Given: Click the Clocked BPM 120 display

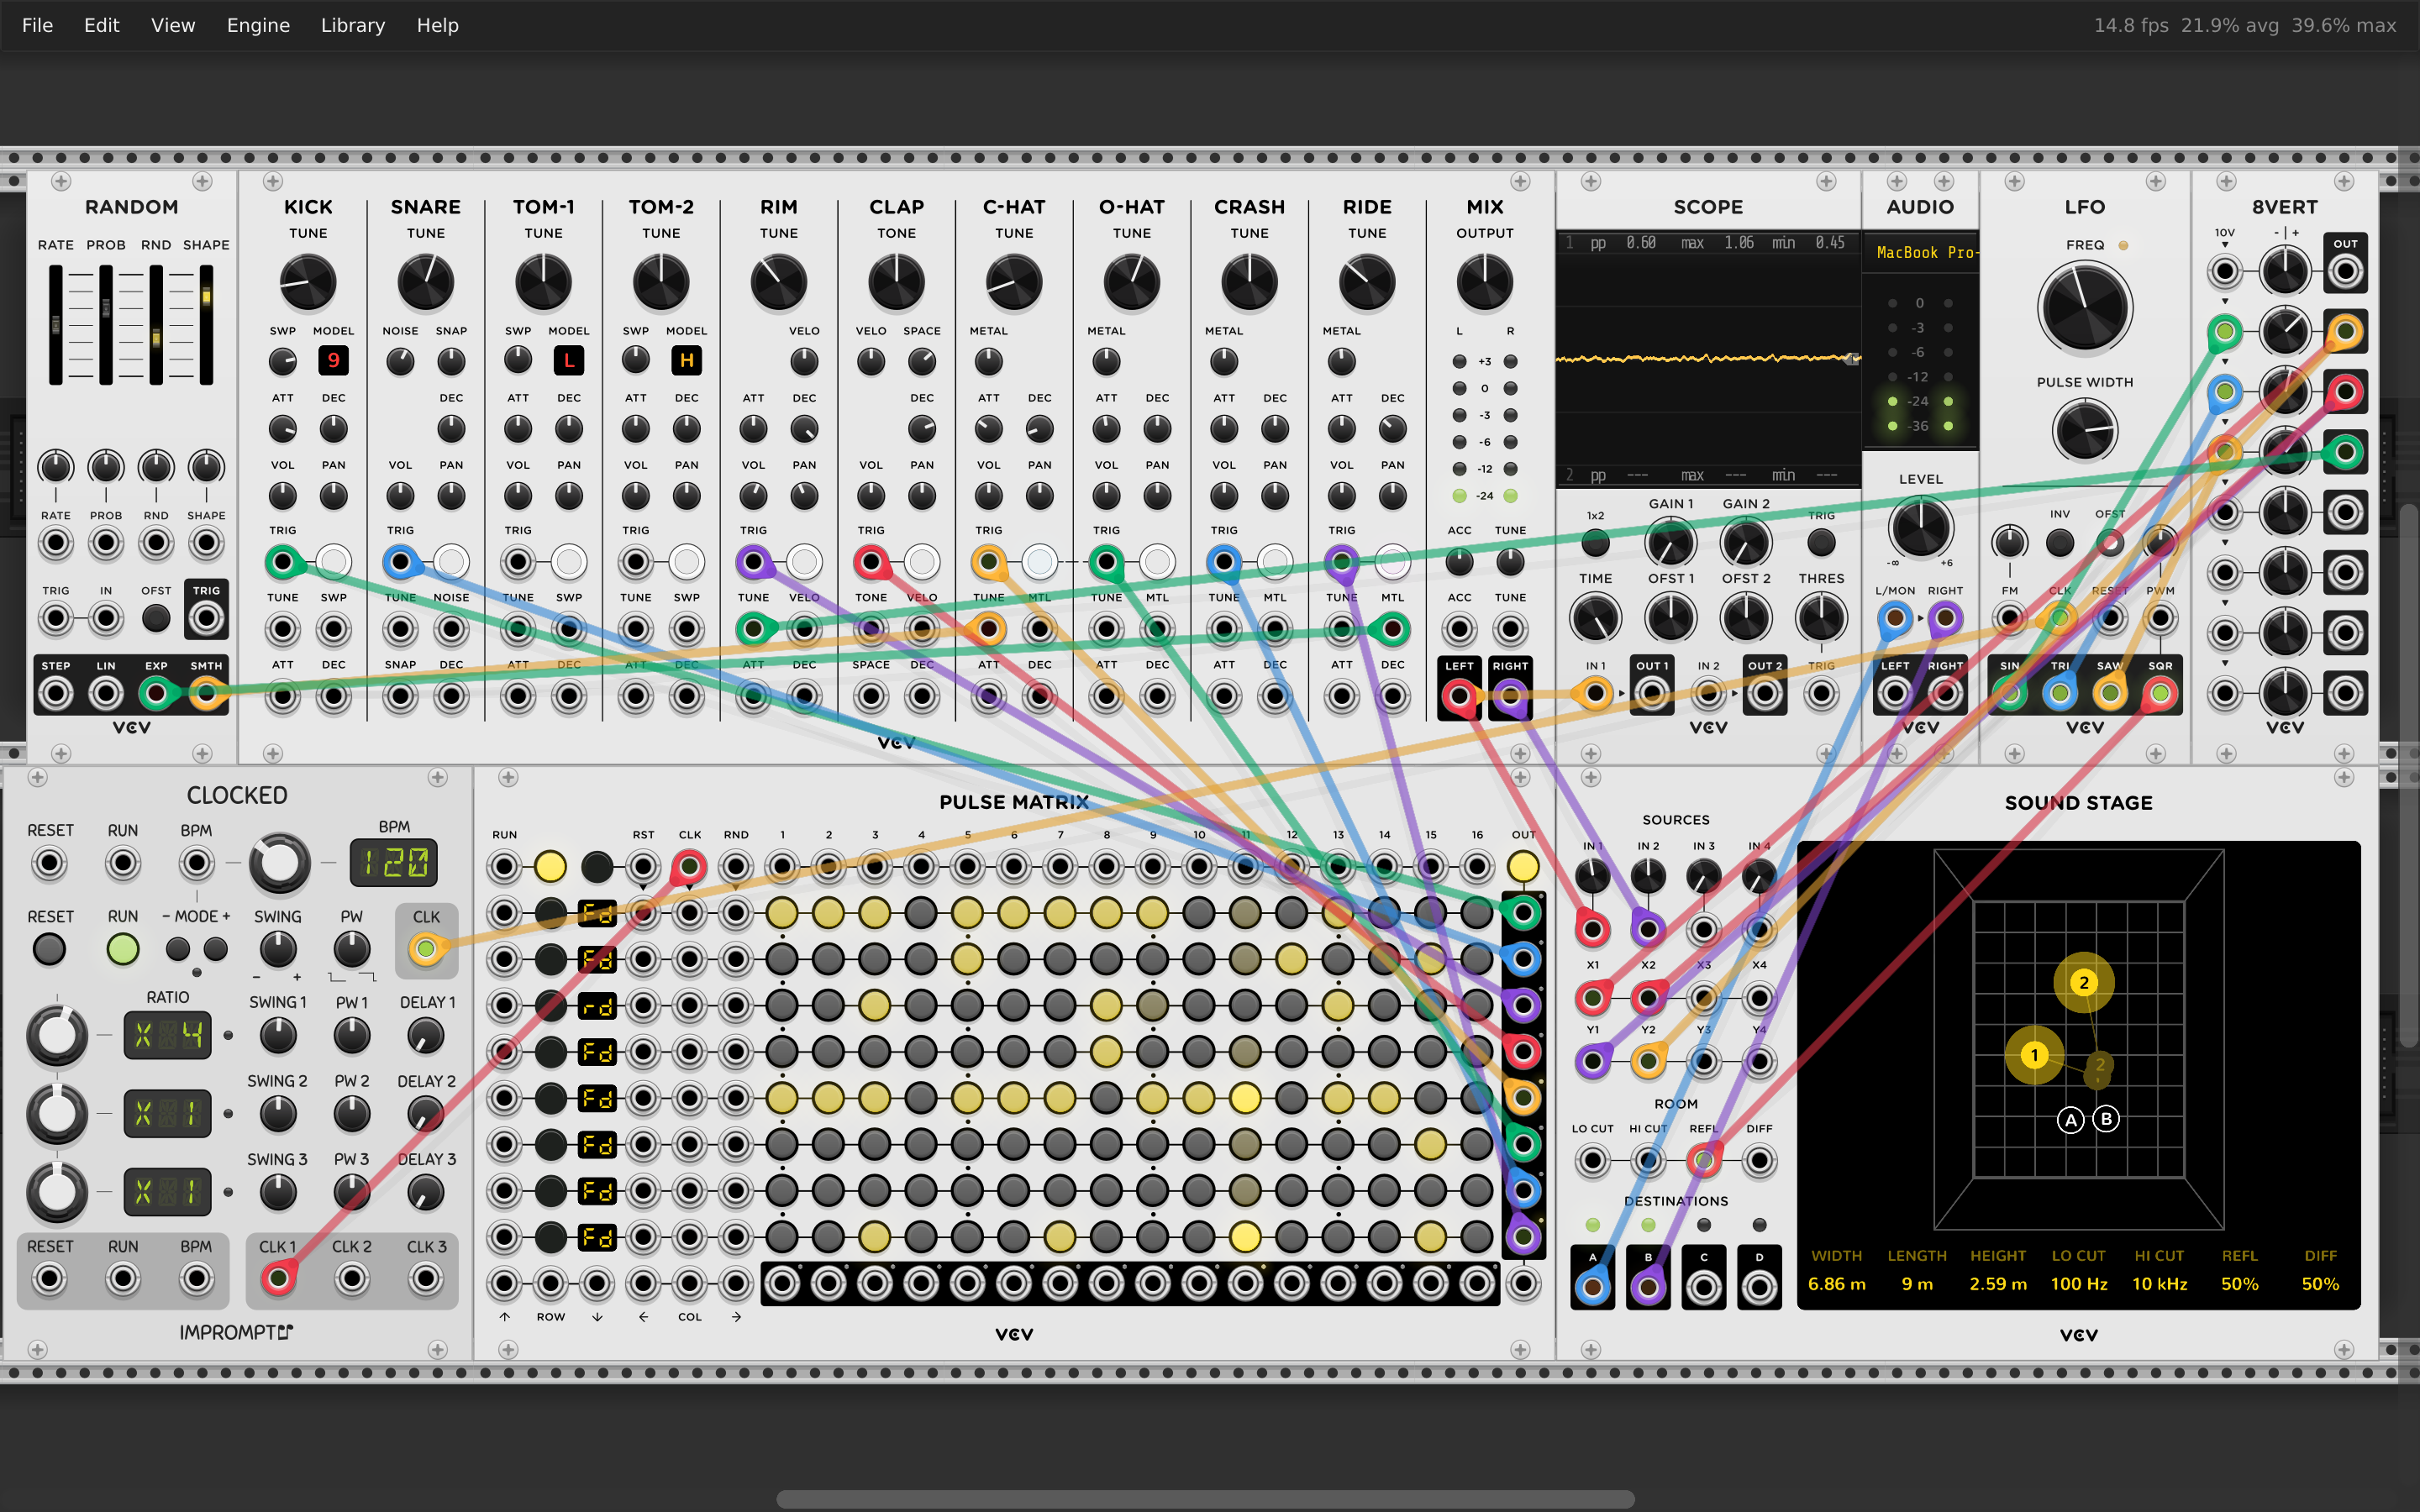Looking at the screenshot, I should 394,862.
